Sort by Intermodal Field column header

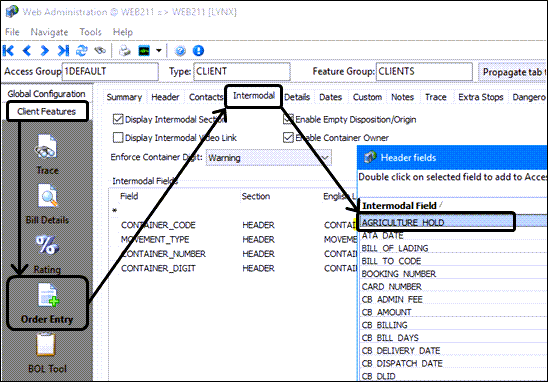(x=399, y=206)
